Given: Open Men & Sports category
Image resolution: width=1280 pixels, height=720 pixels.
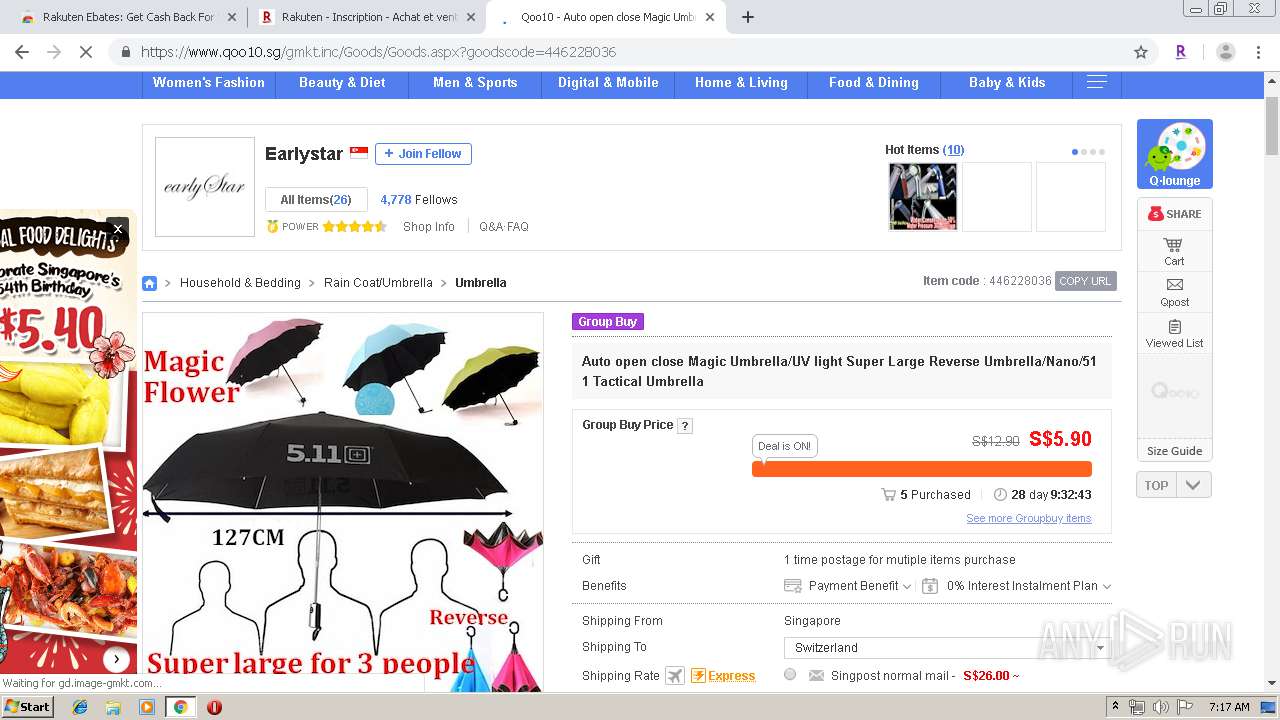Looking at the screenshot, I should [x=475, y=83].
